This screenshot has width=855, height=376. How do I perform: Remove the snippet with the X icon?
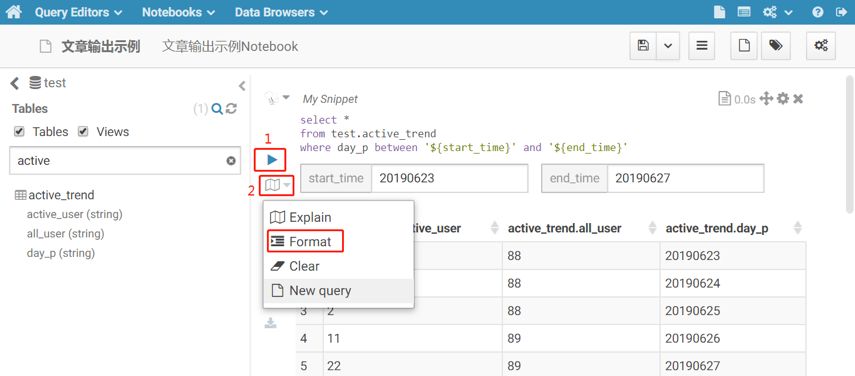tap(798, 99)
